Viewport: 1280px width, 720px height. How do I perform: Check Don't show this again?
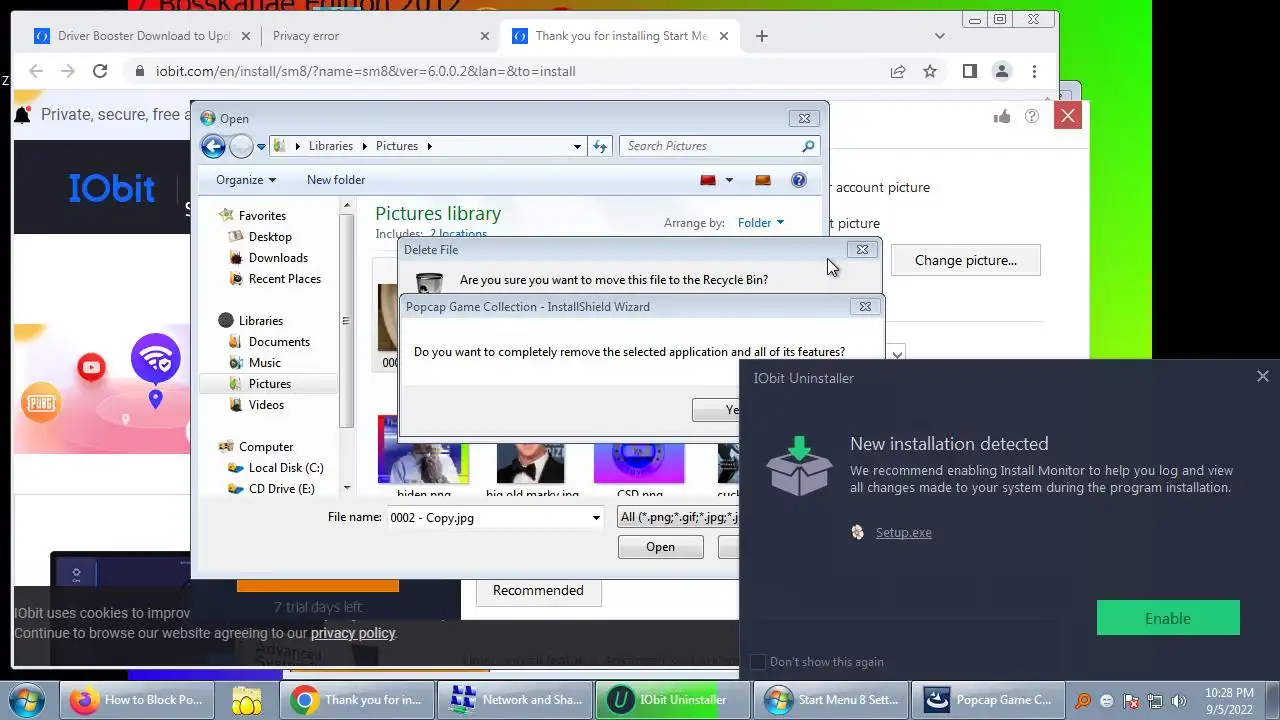(x=758, y=662)
